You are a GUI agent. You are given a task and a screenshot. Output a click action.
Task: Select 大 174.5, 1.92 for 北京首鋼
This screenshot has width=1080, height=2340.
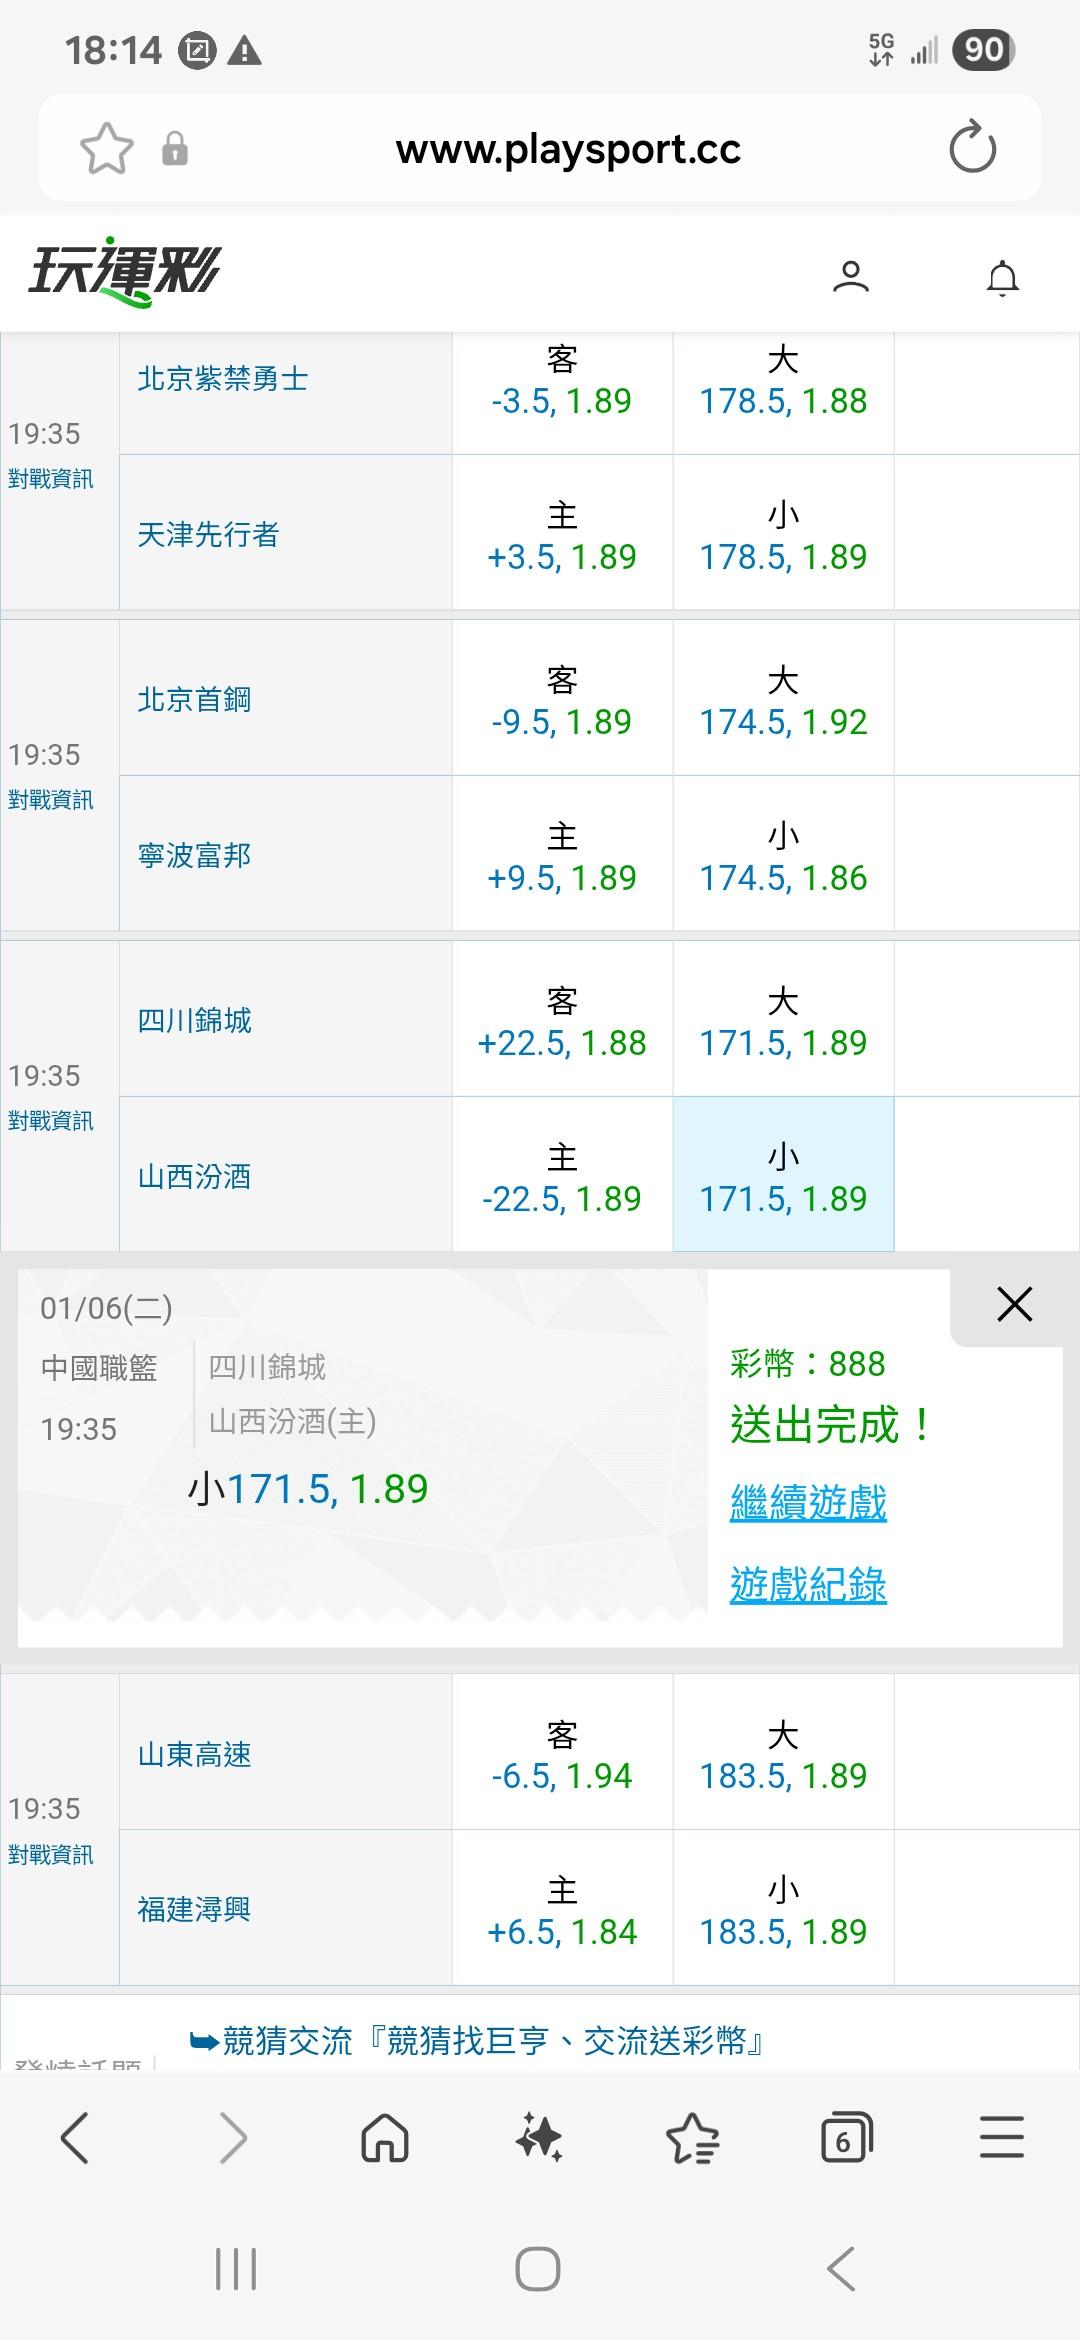coord(783,700)
